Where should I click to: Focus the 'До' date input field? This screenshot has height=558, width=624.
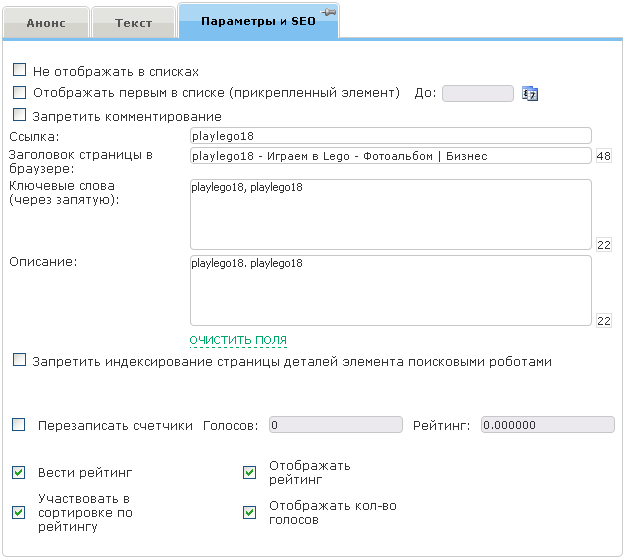[477, 94]
